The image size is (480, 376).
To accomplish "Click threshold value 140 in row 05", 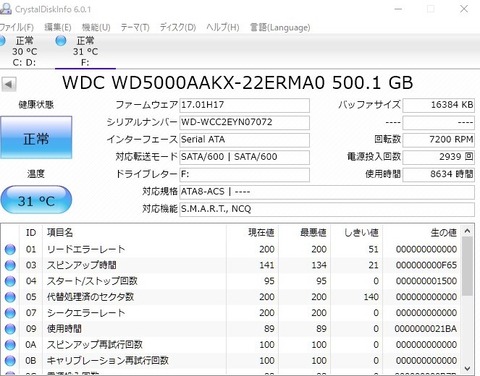I will [x=371, y=297].
